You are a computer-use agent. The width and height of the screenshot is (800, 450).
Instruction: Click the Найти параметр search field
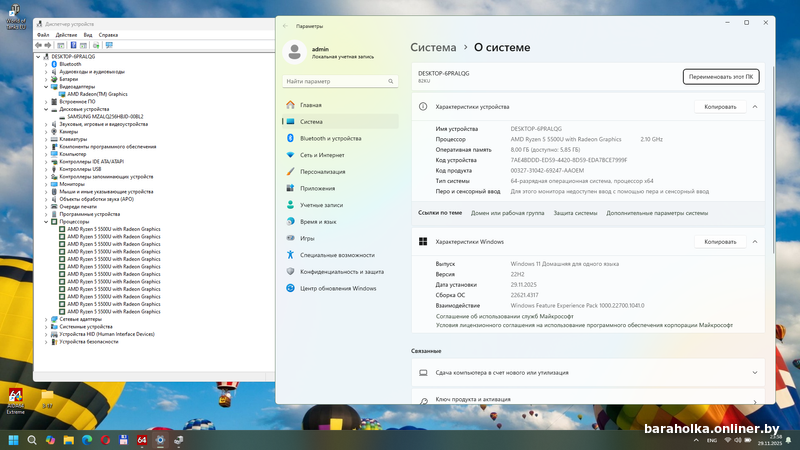[338, 81]
